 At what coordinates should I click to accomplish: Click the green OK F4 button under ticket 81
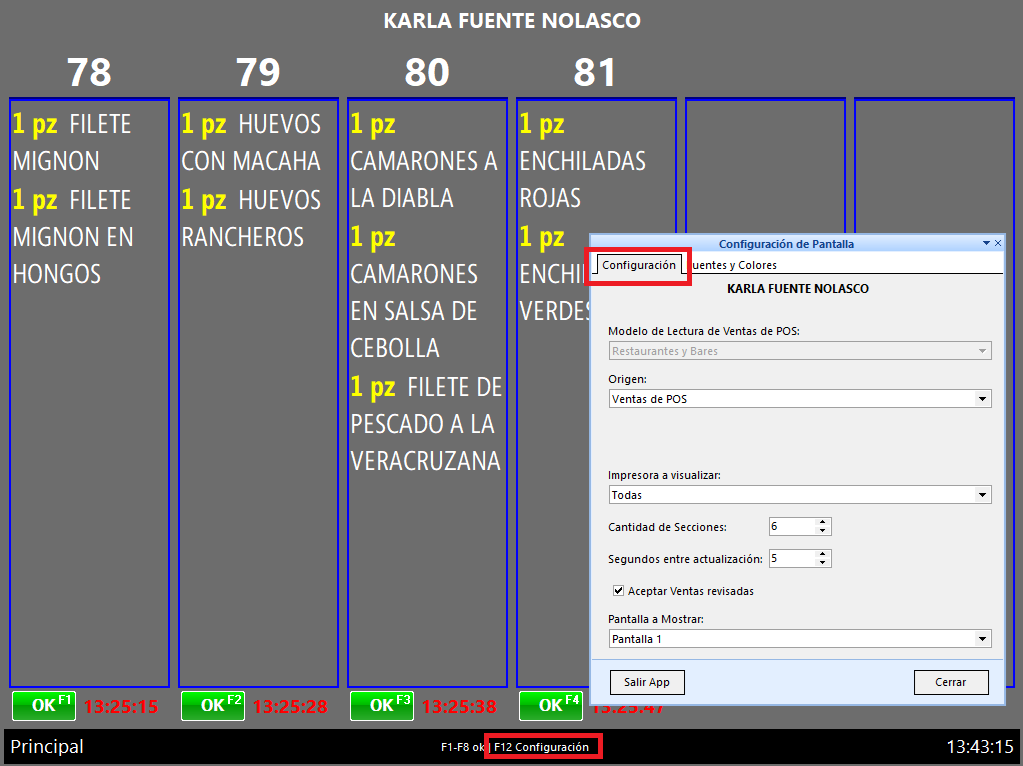click(550, 705)
